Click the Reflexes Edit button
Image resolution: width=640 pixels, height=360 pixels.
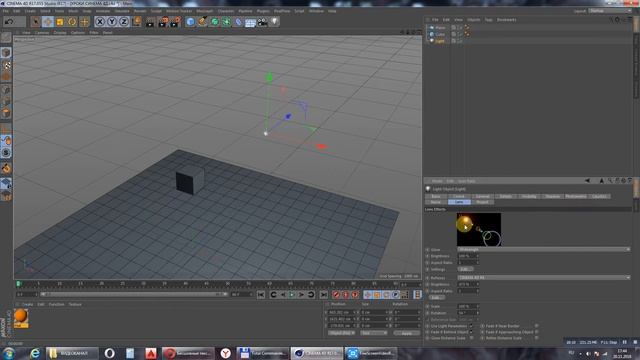[436, 298]
